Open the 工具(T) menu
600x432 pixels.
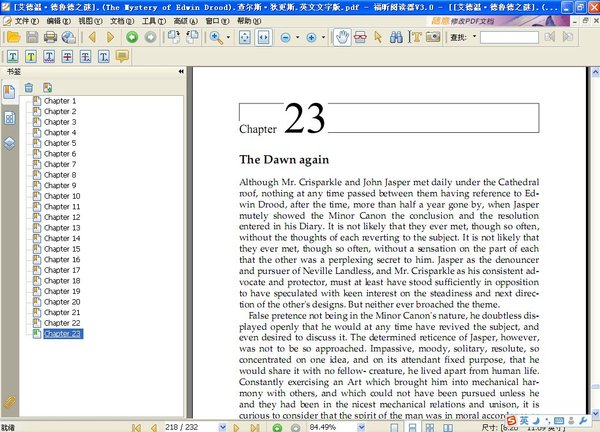pos(154,21)
